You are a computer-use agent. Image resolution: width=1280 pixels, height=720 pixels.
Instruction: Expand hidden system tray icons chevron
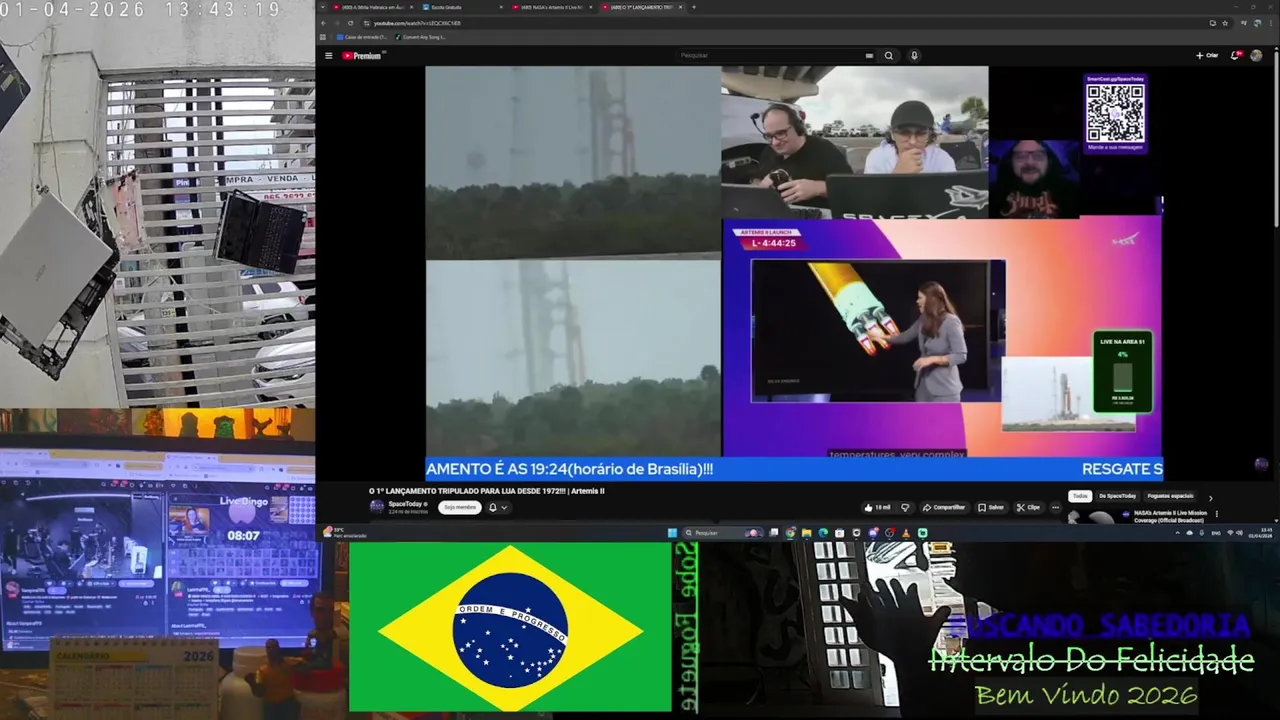pos(1177,533)
